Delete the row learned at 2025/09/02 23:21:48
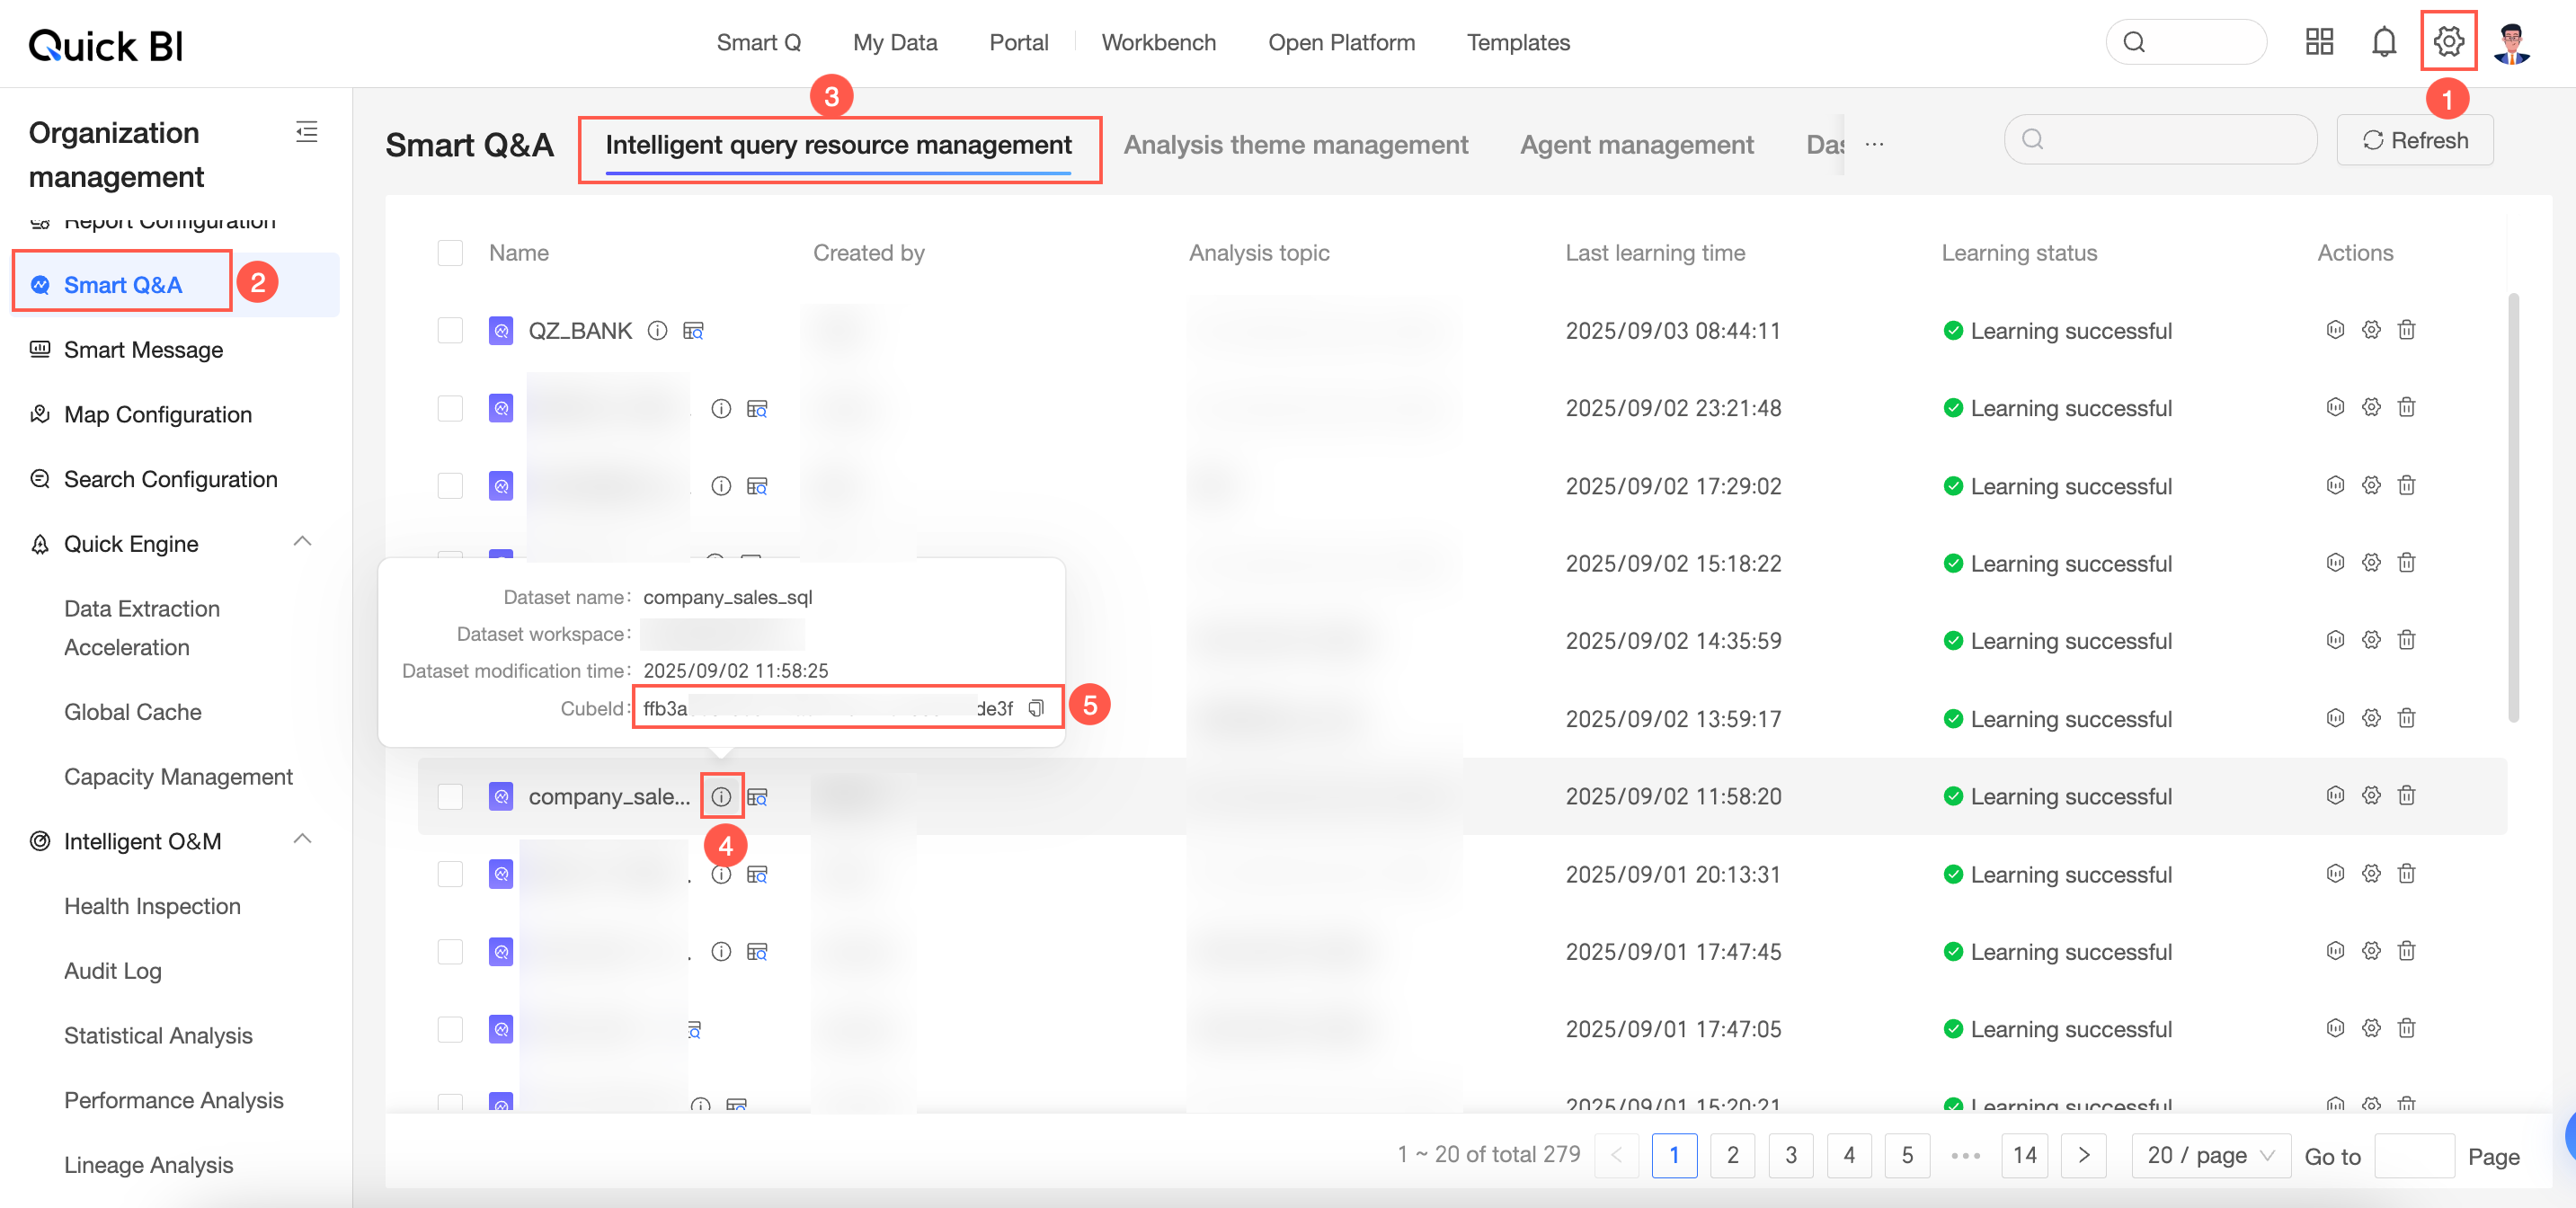Viewport: 2576px width, 1208px height. click(x=2406, y=407)
